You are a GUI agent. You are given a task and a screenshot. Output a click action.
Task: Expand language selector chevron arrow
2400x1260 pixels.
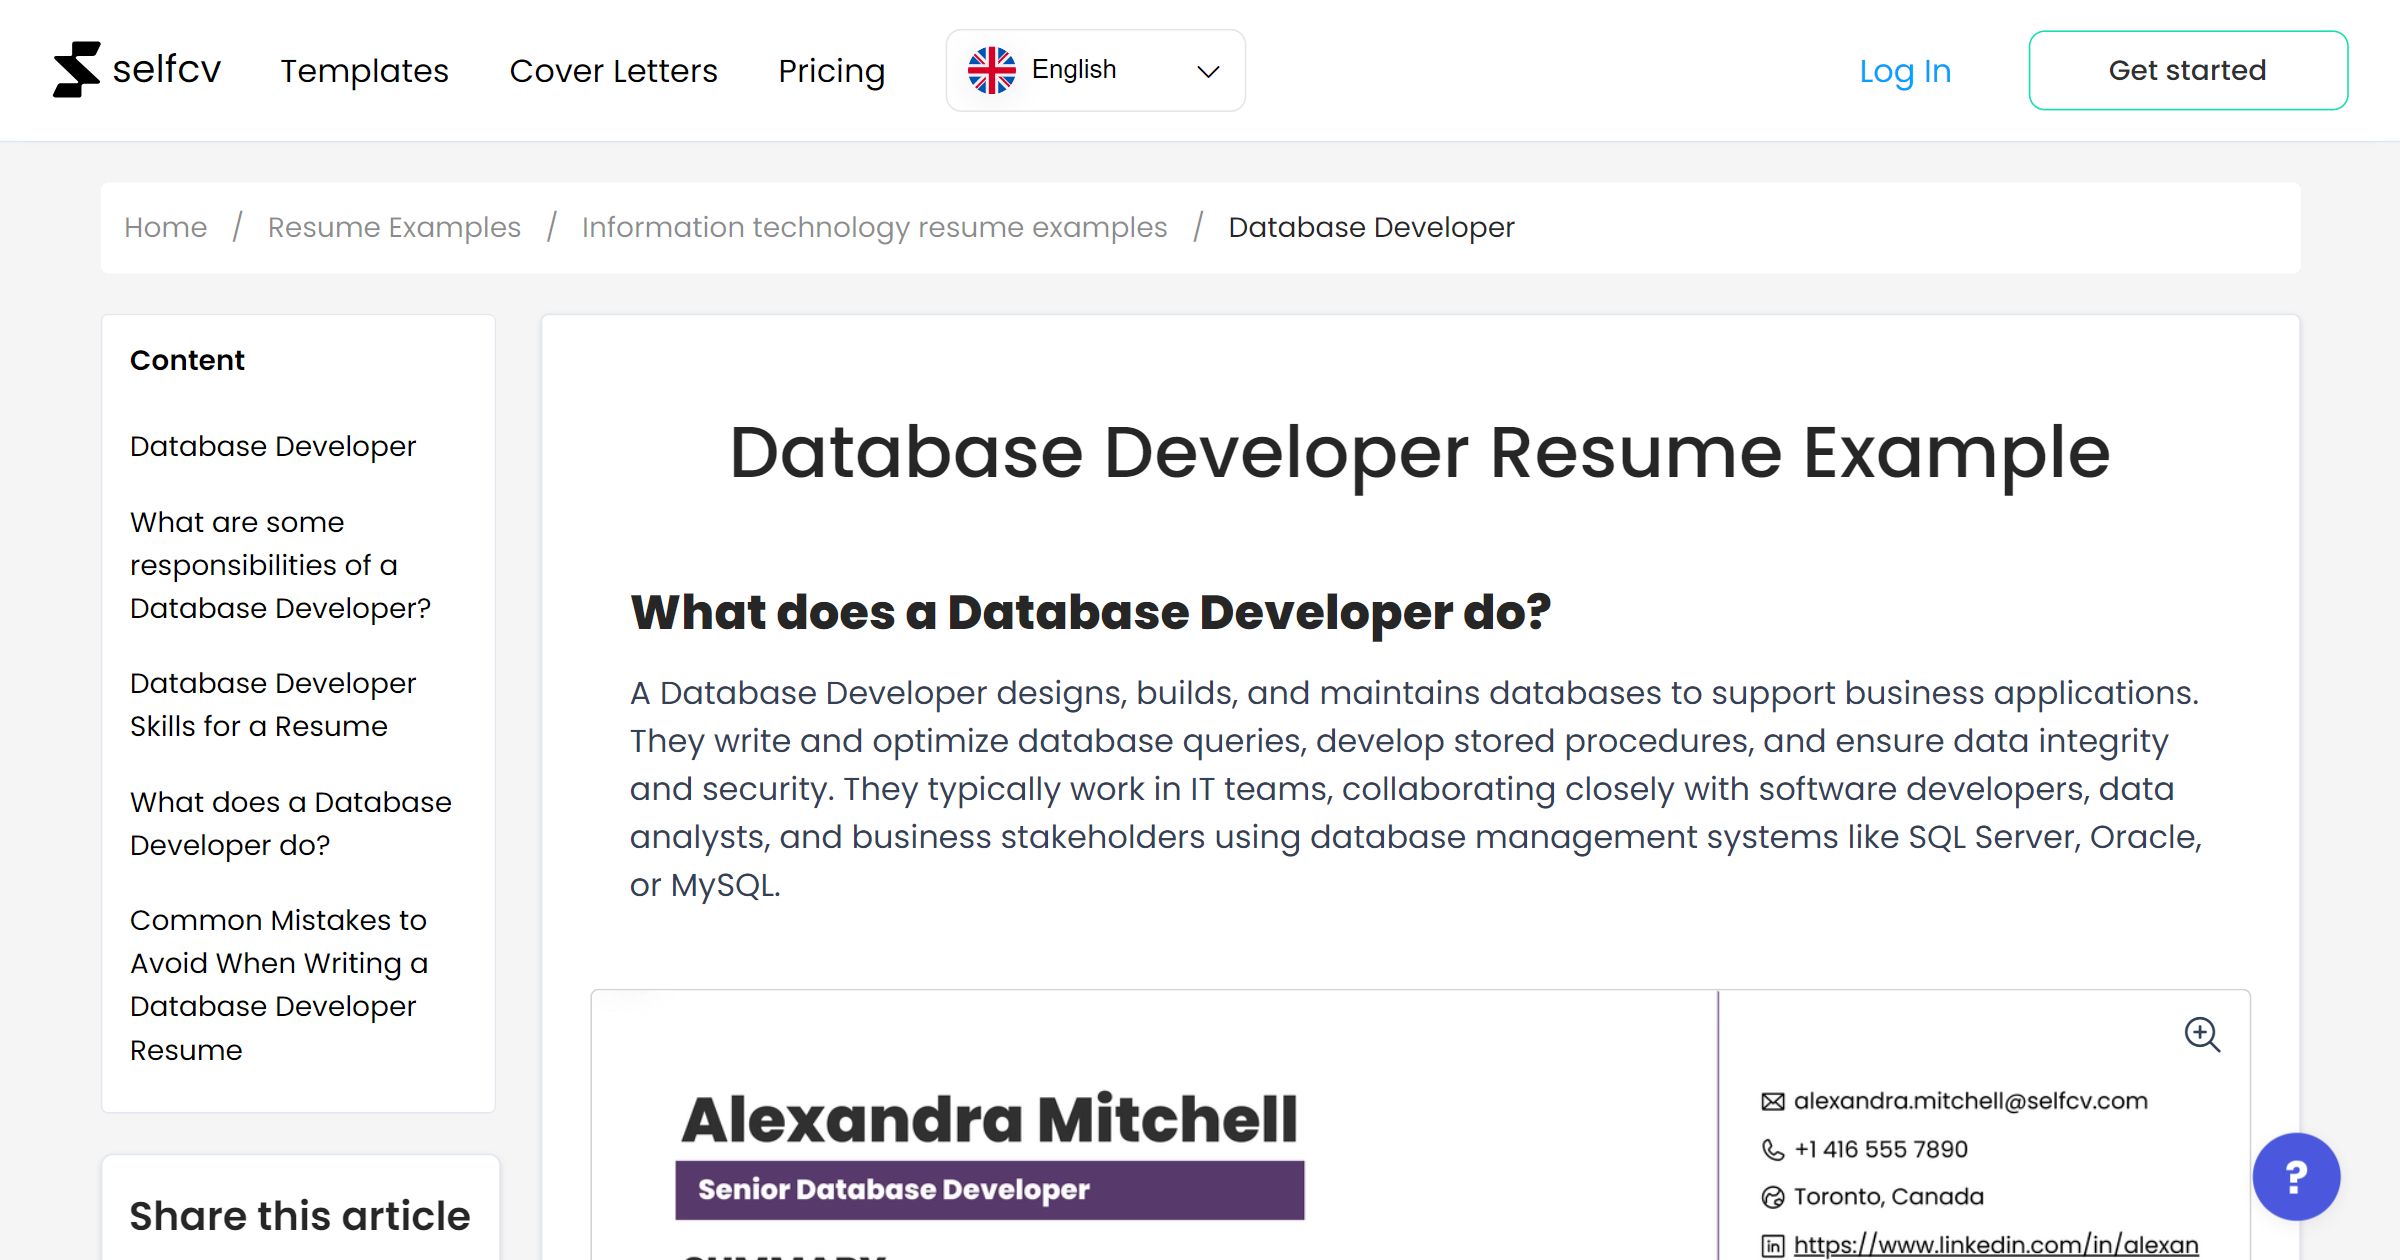(x=1208, y=71)
